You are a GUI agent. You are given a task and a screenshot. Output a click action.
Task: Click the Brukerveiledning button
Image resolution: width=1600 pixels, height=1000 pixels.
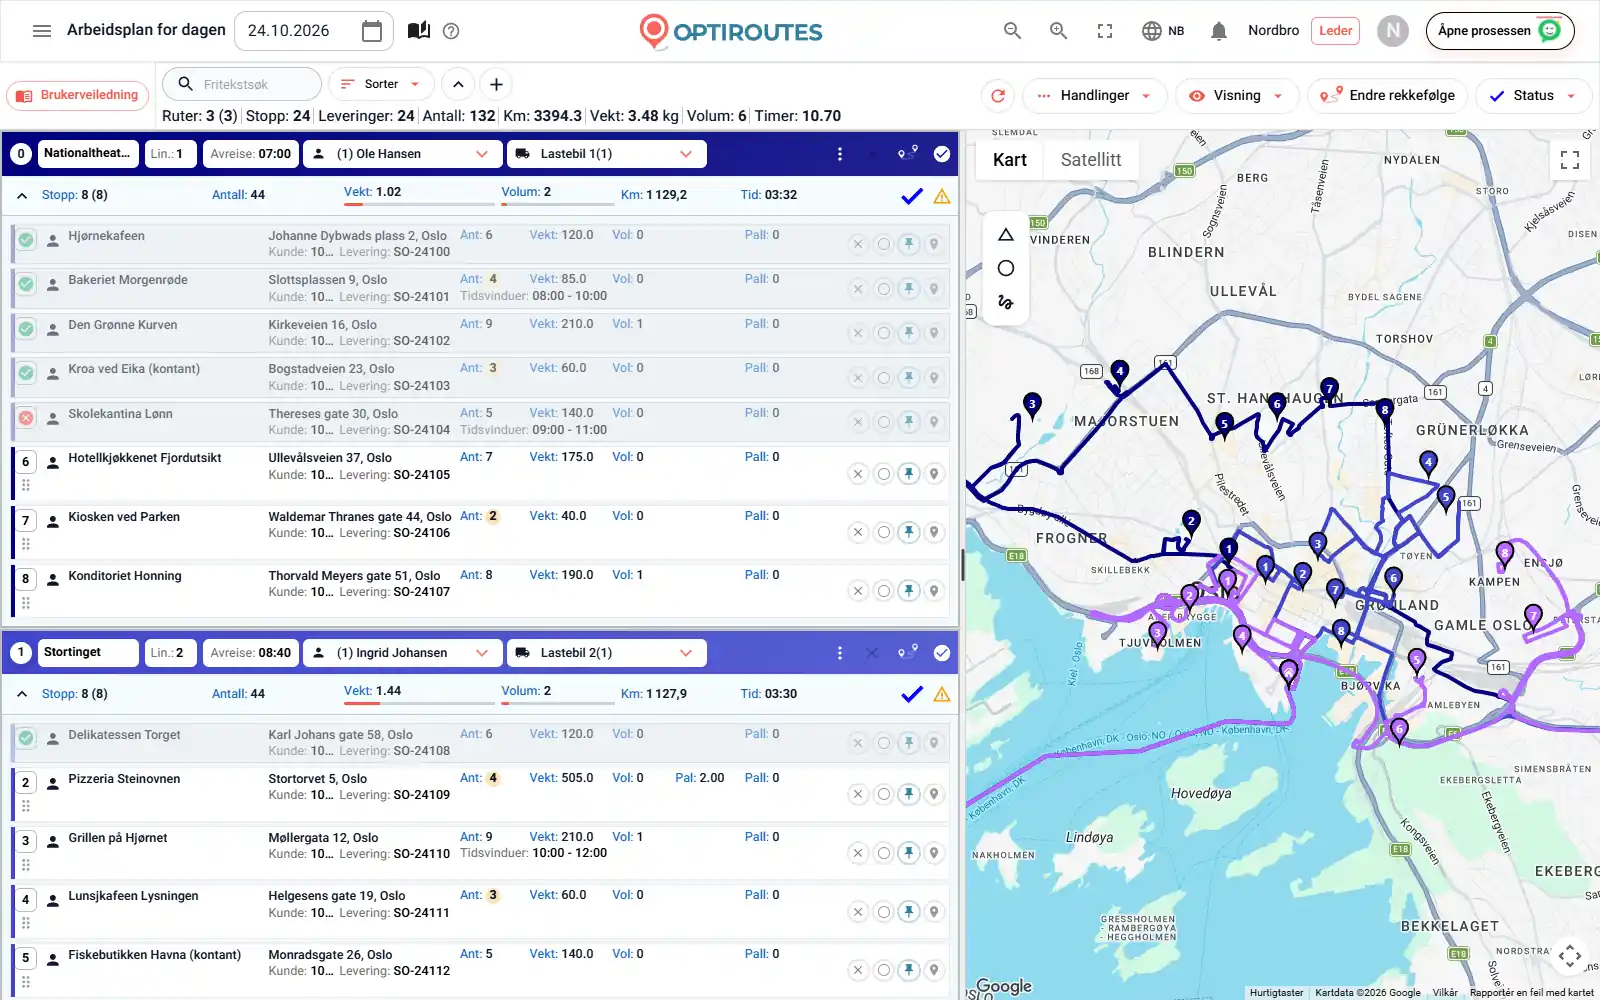coord(78,96)
